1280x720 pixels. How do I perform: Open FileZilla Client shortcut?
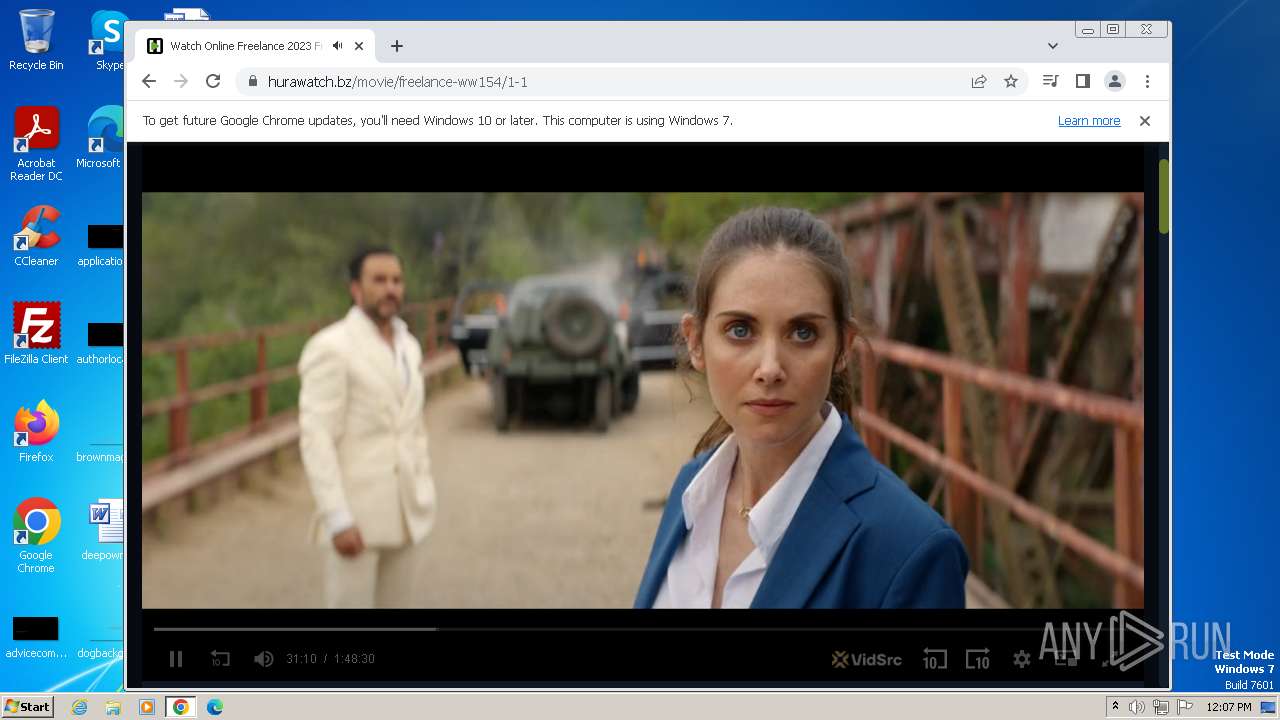click(36, 333)
